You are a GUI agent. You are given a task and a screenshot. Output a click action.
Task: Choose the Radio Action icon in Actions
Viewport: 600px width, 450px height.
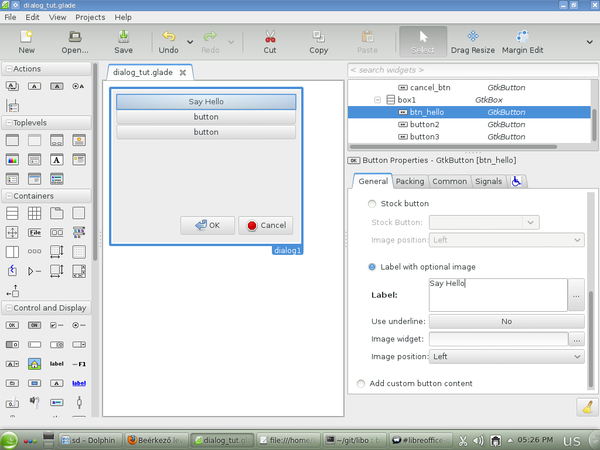coord(78,86)
